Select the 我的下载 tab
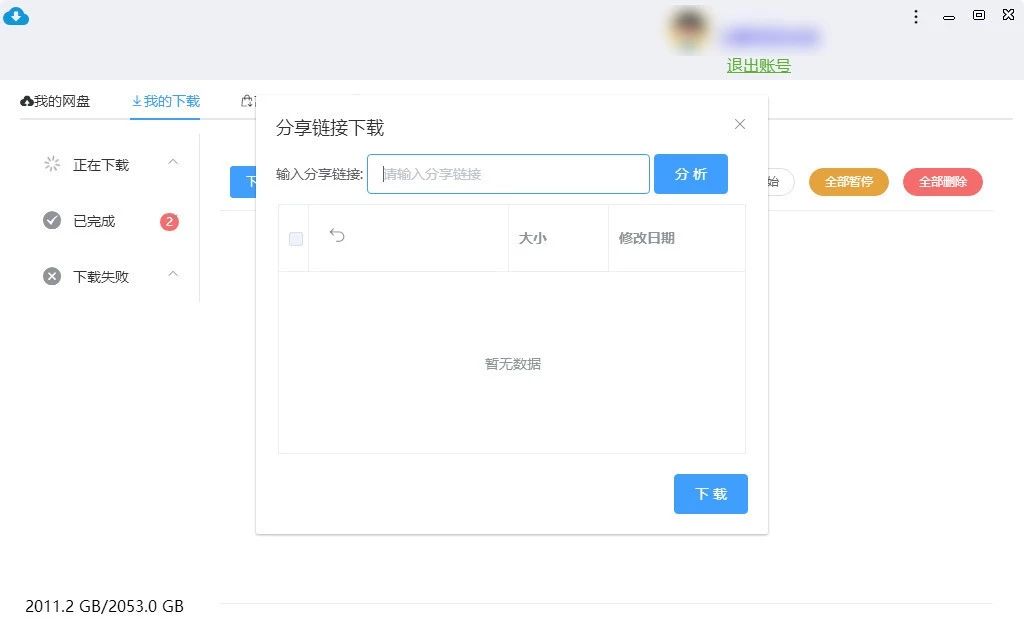 [166, 101]
